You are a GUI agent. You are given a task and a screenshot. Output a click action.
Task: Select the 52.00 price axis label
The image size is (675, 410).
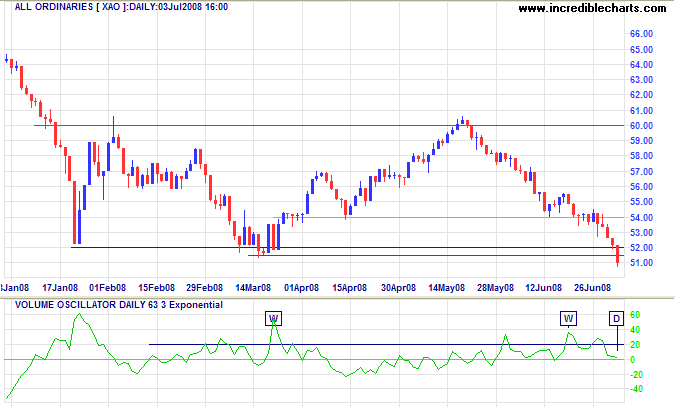[x=641, y=248]
